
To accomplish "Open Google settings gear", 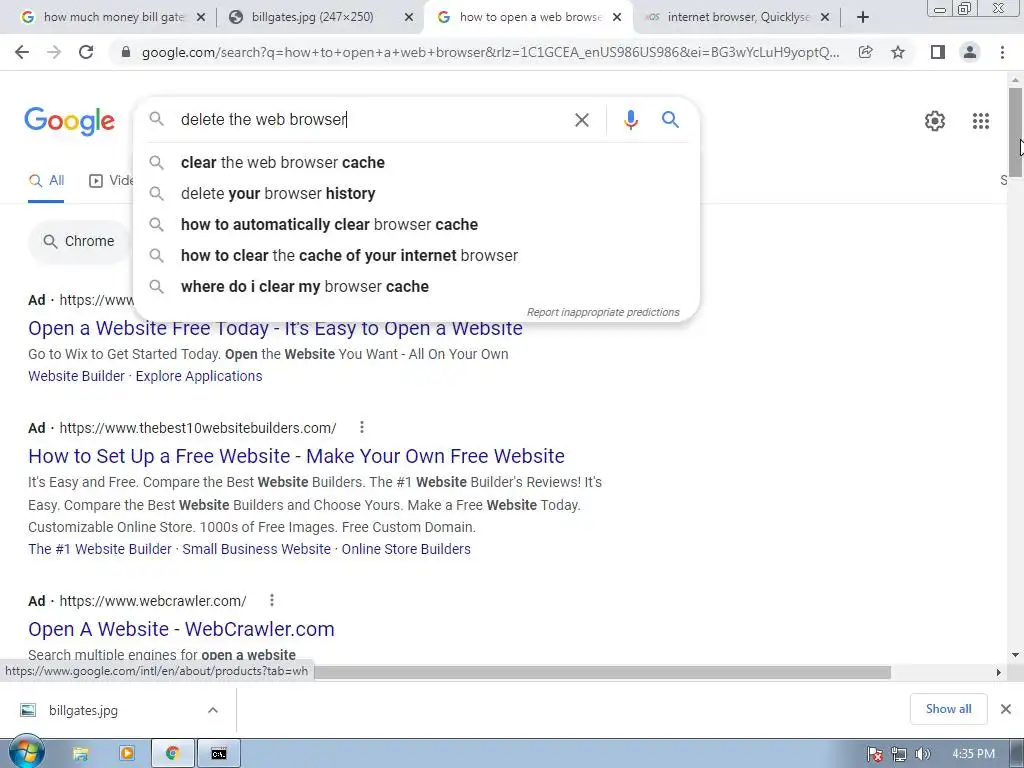I will [935, 121].
